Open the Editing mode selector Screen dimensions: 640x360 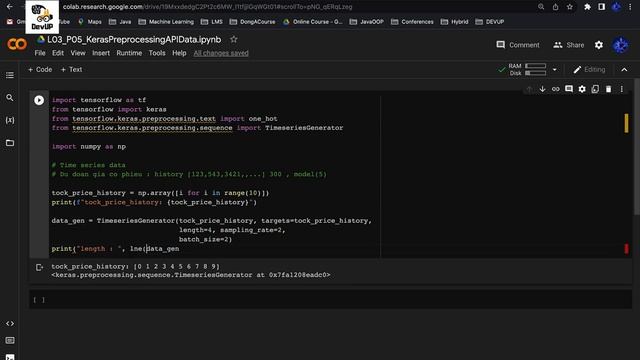coord(589,69)
